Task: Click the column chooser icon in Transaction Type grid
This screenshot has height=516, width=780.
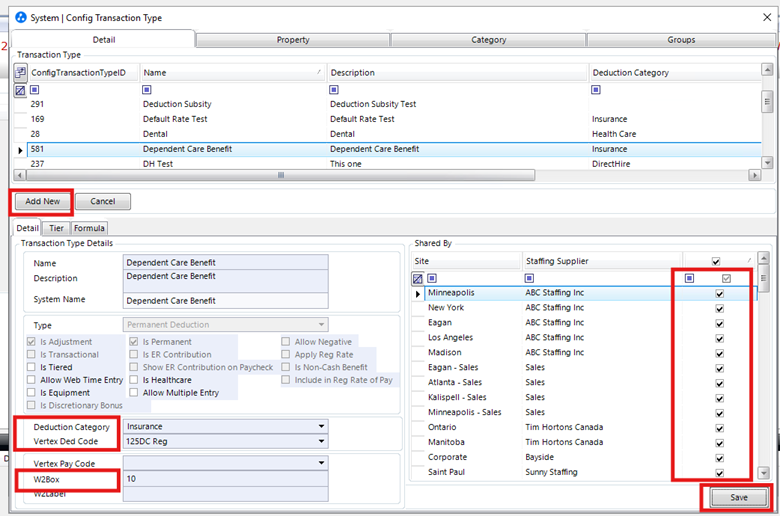Action: (x=20, y=73)
